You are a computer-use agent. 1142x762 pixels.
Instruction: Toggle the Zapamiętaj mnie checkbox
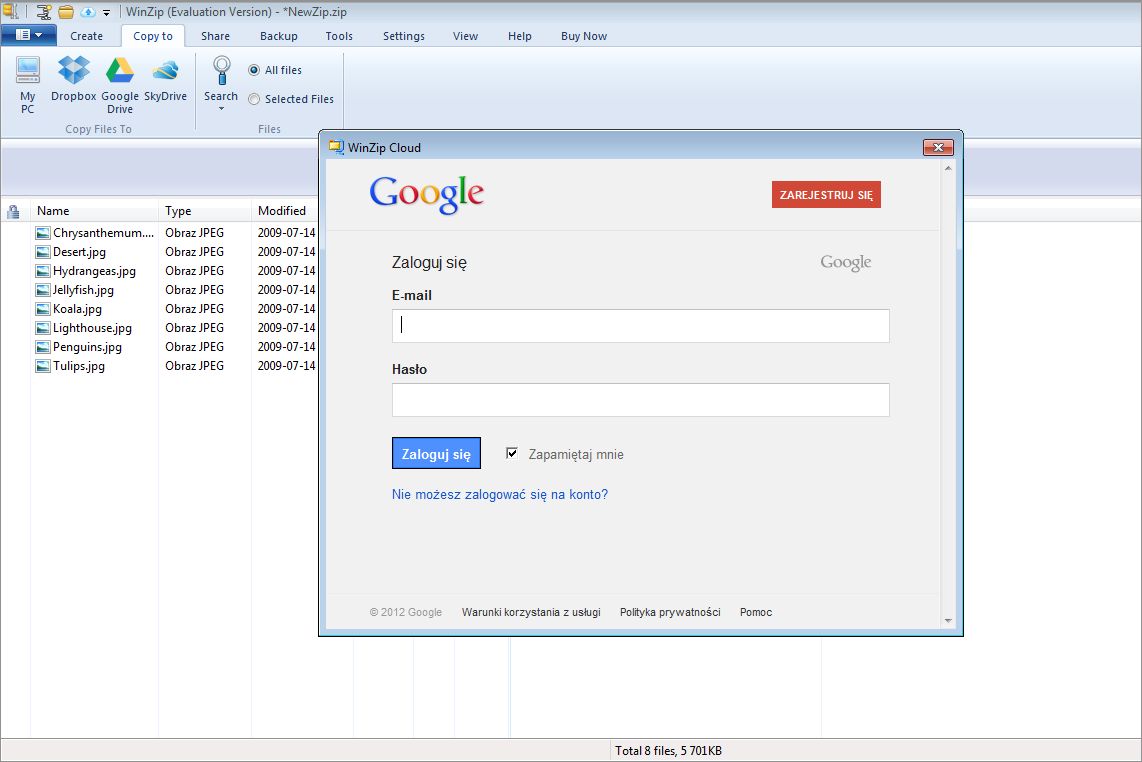(x=512, y=453)
